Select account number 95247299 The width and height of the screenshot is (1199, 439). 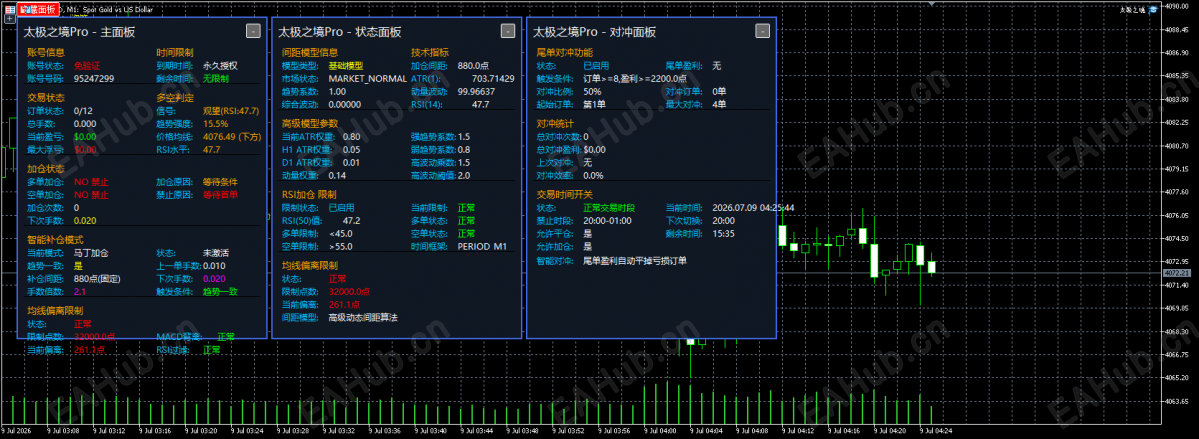[94, 78]
